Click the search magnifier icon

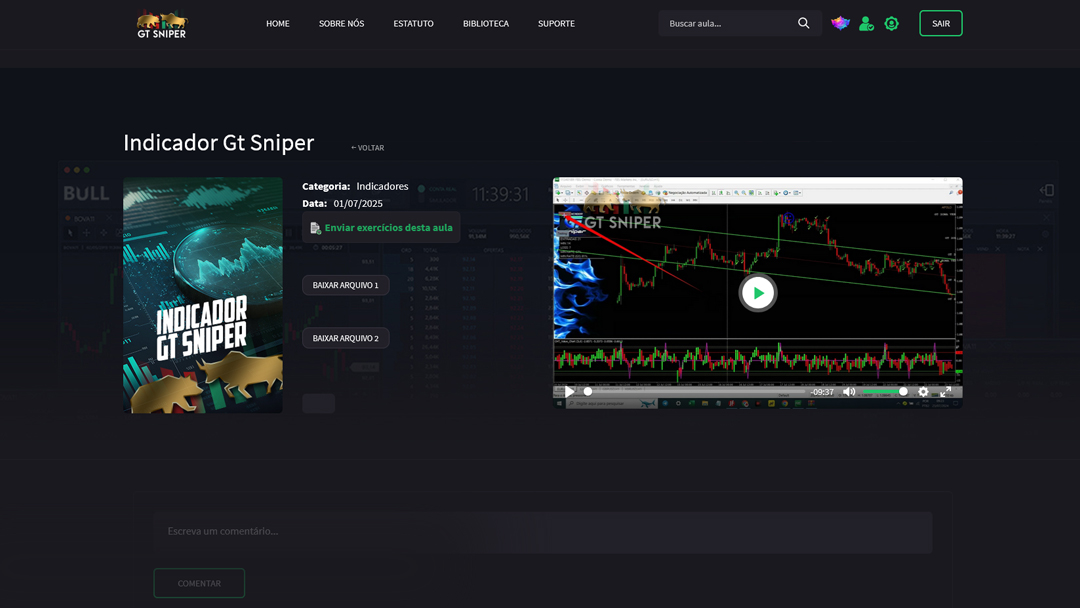coord(803,23)
